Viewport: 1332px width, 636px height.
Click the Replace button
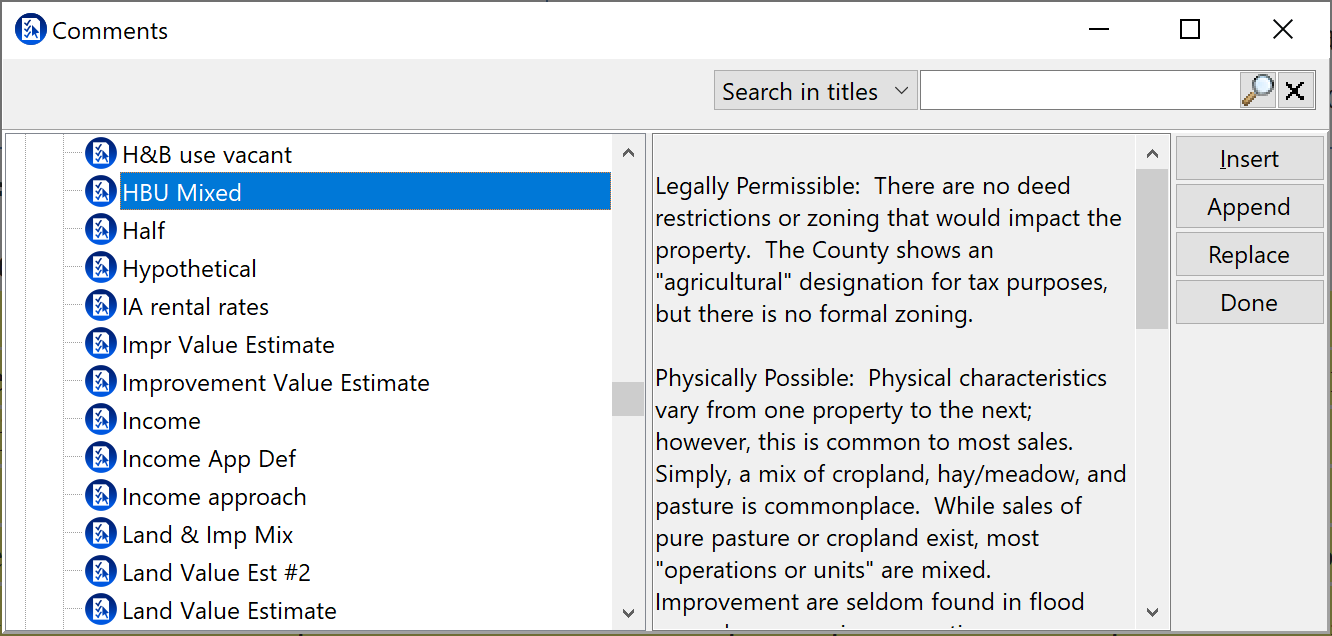pyautogui.click(x=1249, y=255)
